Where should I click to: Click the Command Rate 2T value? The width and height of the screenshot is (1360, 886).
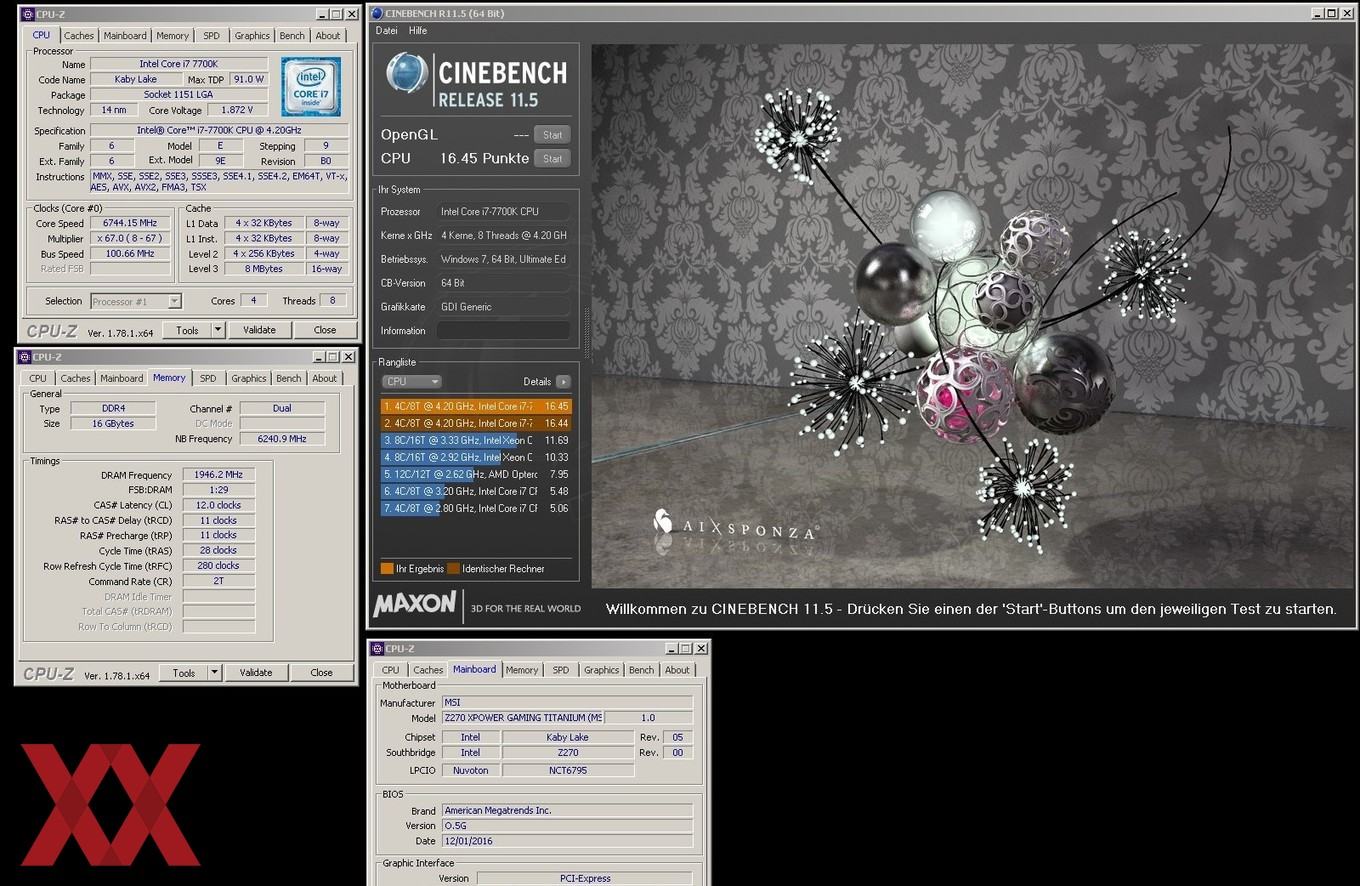pos(219,581)
